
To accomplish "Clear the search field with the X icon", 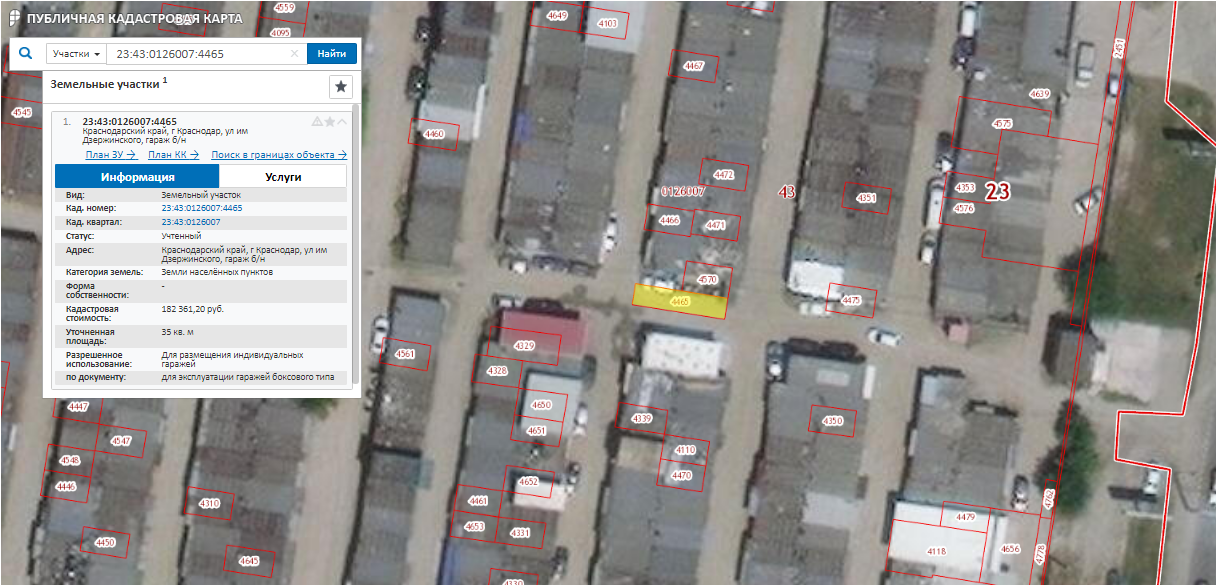I will pyautogui.click(x=294, y=54).
